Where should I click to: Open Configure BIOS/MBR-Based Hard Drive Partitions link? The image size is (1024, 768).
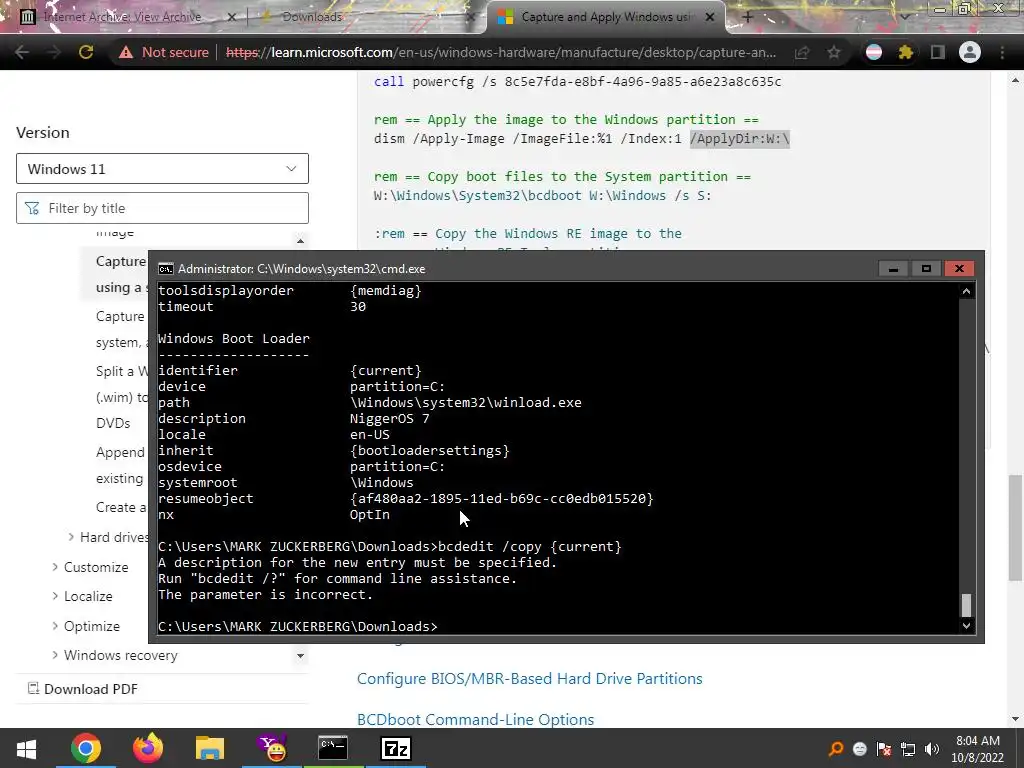(x=530, y=679)
